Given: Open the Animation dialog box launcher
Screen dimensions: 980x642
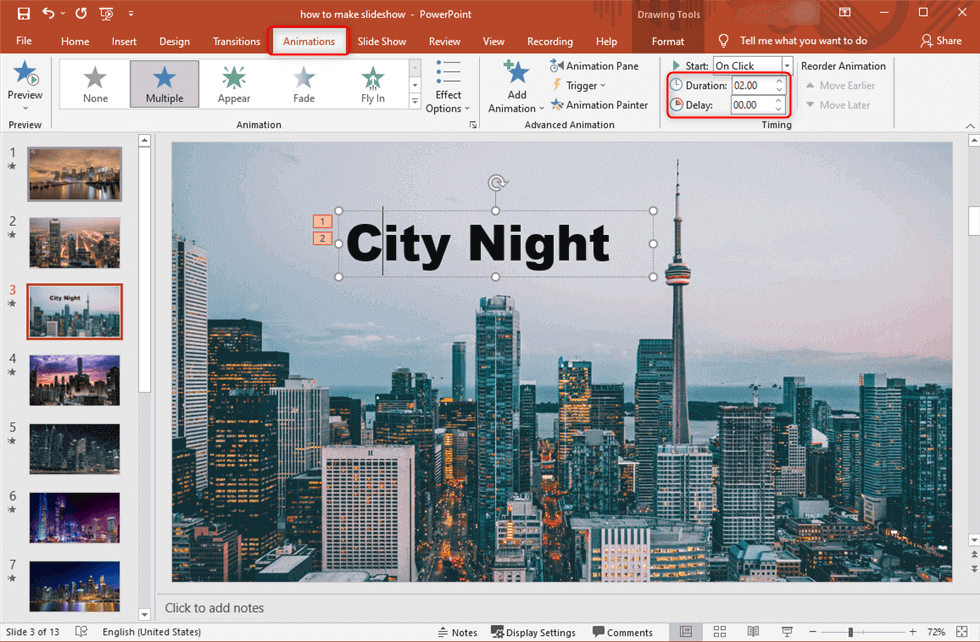Looking at the screenshot, I should (x=473, y=124).
